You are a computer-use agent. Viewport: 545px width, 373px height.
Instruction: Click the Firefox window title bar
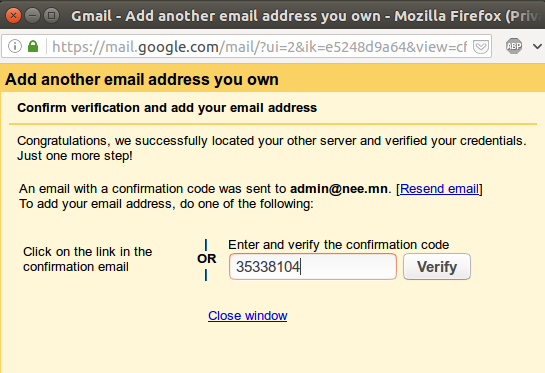302,16
